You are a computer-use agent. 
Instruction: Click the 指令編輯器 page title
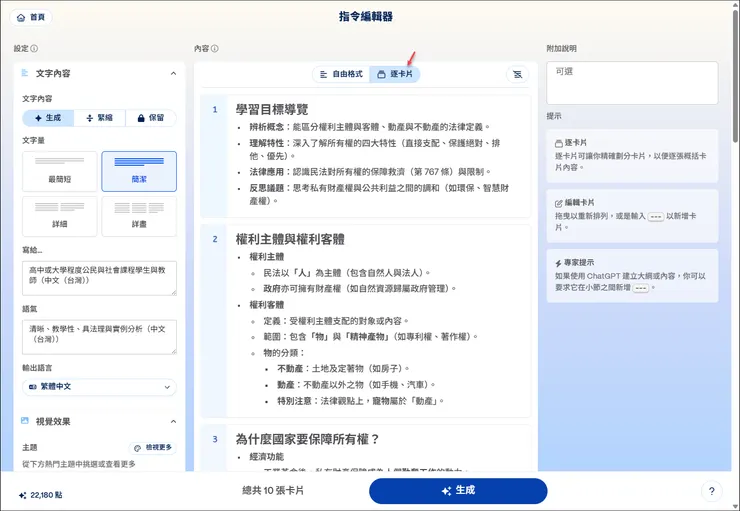pos(366,17)
